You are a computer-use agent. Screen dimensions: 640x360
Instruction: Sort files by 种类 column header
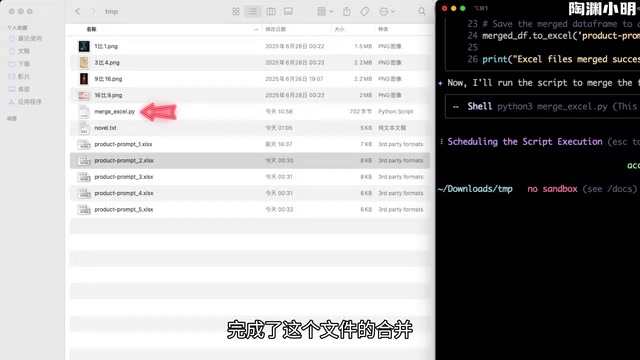[383, 29]
